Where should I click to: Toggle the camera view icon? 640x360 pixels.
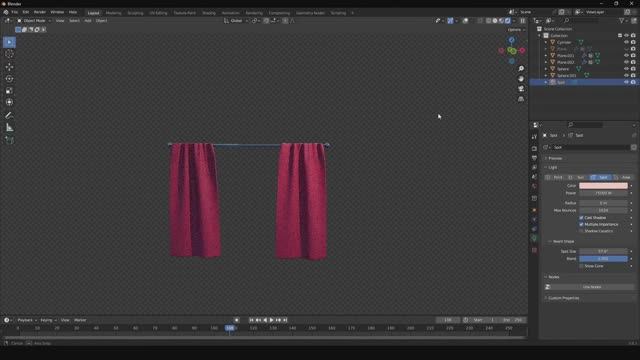click(x=521, y=89)
